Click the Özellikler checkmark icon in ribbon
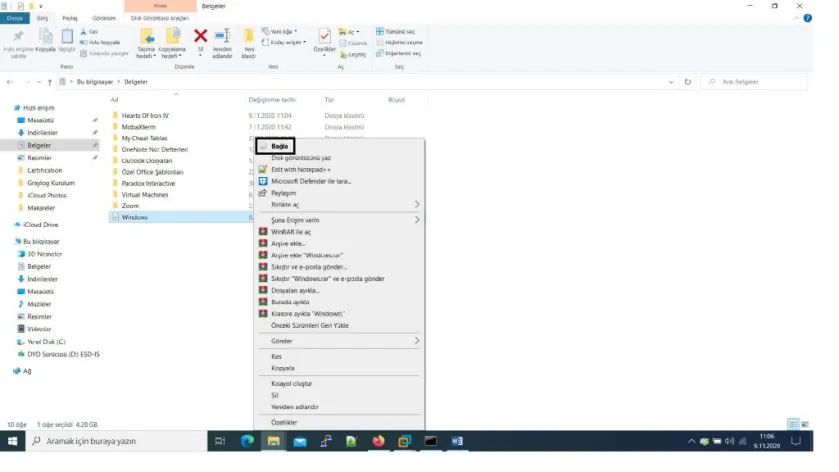The image size is (839, 472). click(x=325, y=36)
